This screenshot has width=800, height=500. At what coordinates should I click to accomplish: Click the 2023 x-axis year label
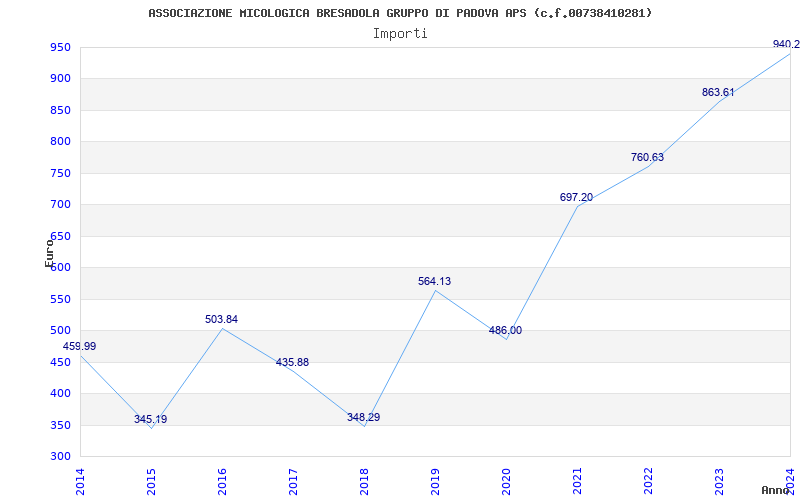point(719,481)
